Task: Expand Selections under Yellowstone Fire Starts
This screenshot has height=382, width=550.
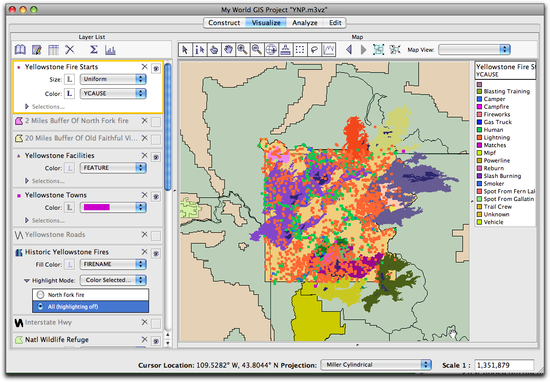Action: [27, 106]
